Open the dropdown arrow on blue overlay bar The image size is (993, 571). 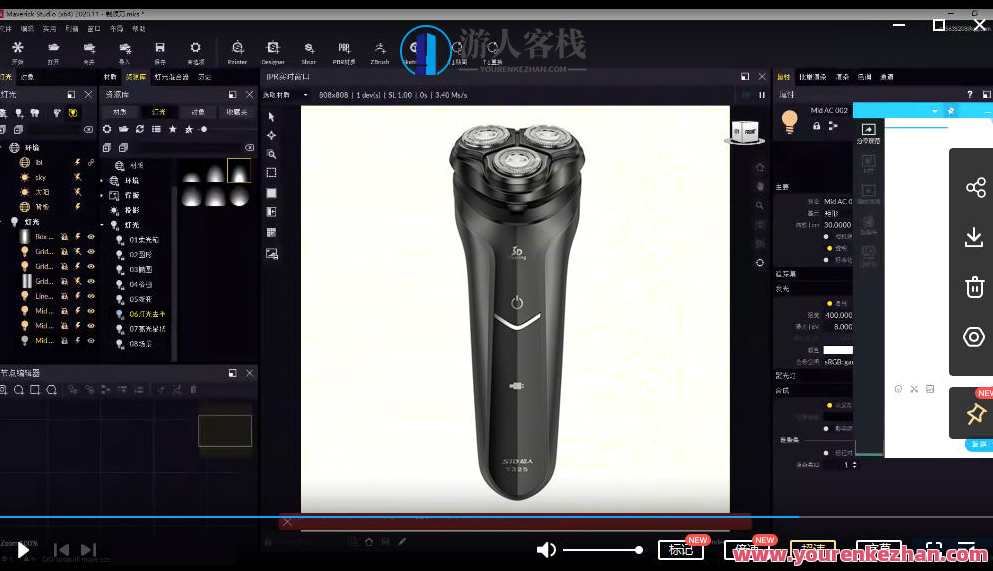pos(935,111)
